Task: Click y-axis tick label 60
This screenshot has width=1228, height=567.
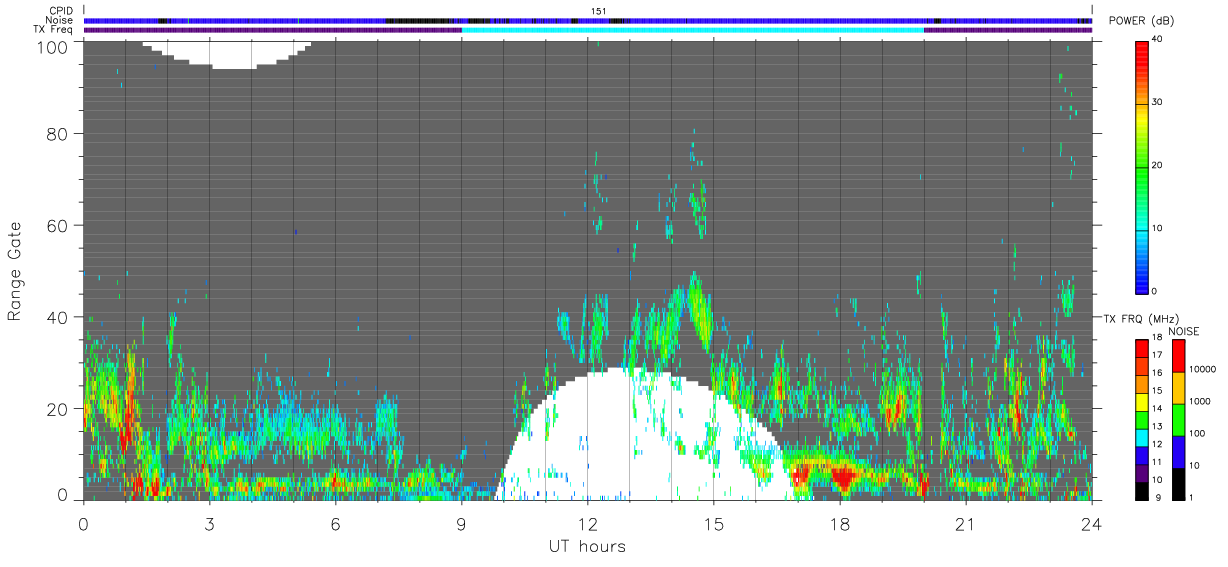Action: [57, 225]
